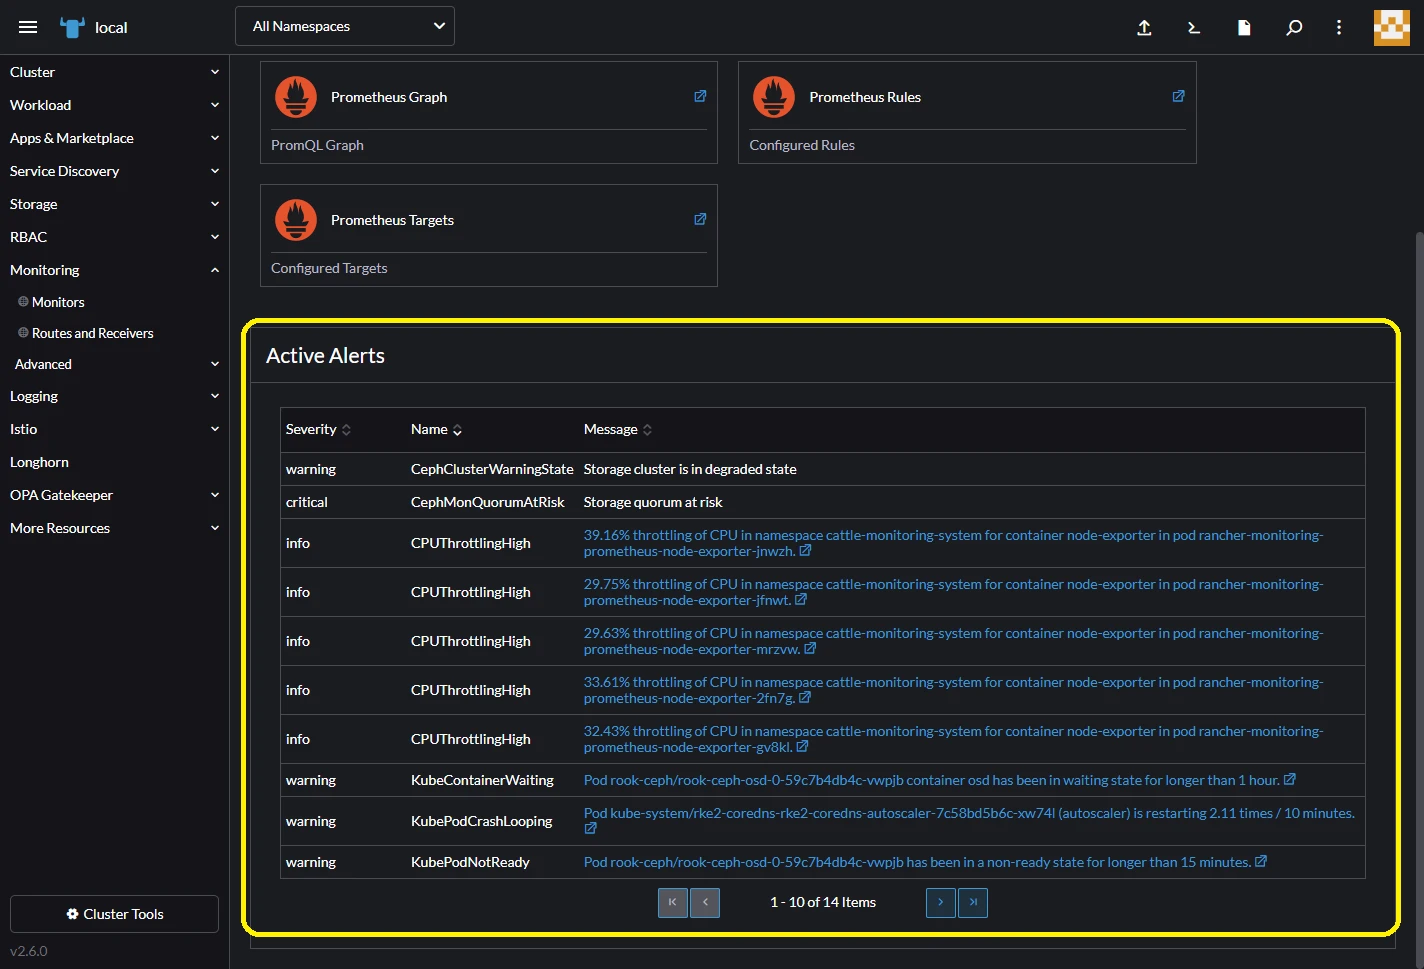
Task: Open Prometheus Graph external link icon
Action: [x=700, y=96]
